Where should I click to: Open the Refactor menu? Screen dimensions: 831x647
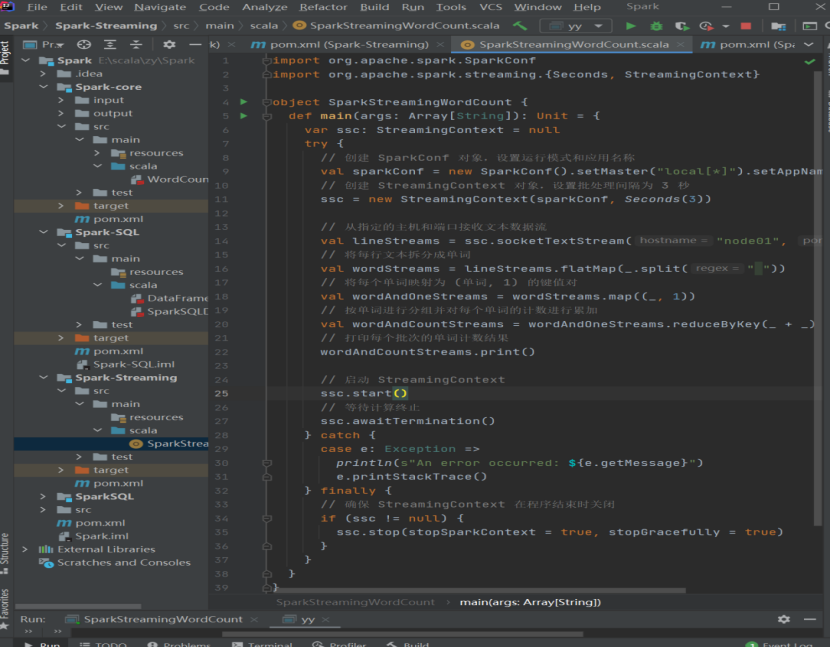pos(323,7)
